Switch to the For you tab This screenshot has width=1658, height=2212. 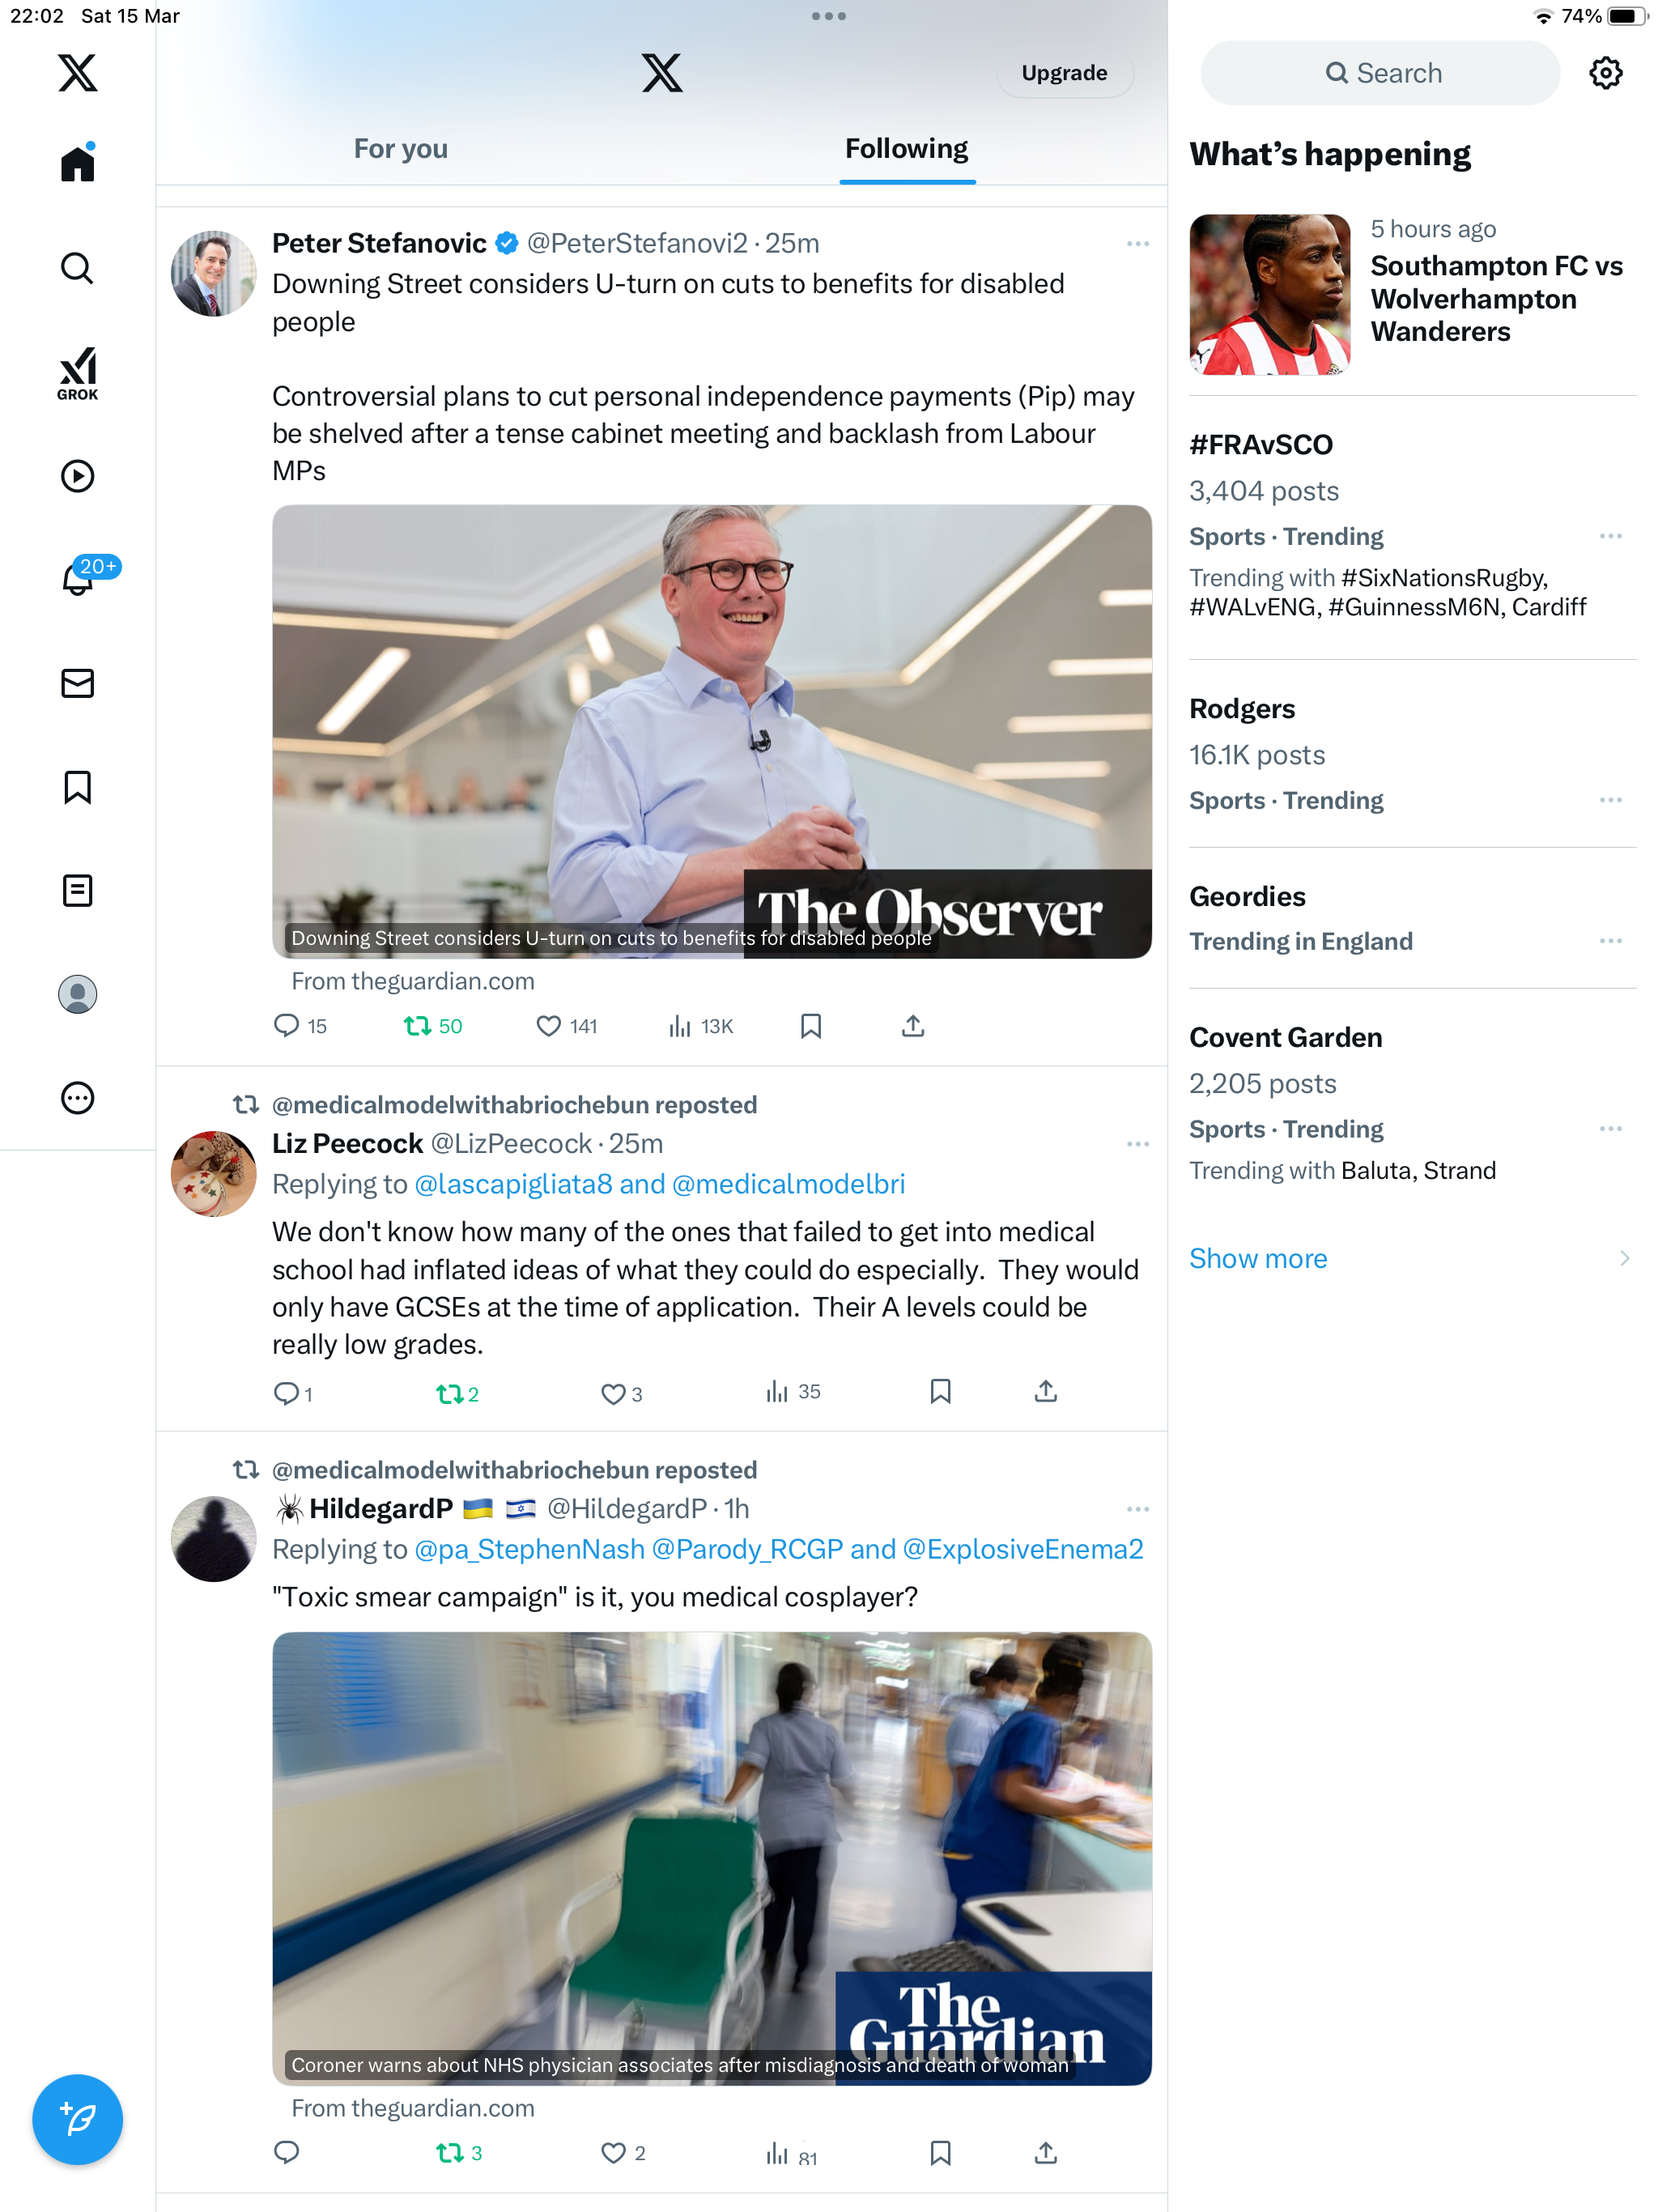click(401, 149)
